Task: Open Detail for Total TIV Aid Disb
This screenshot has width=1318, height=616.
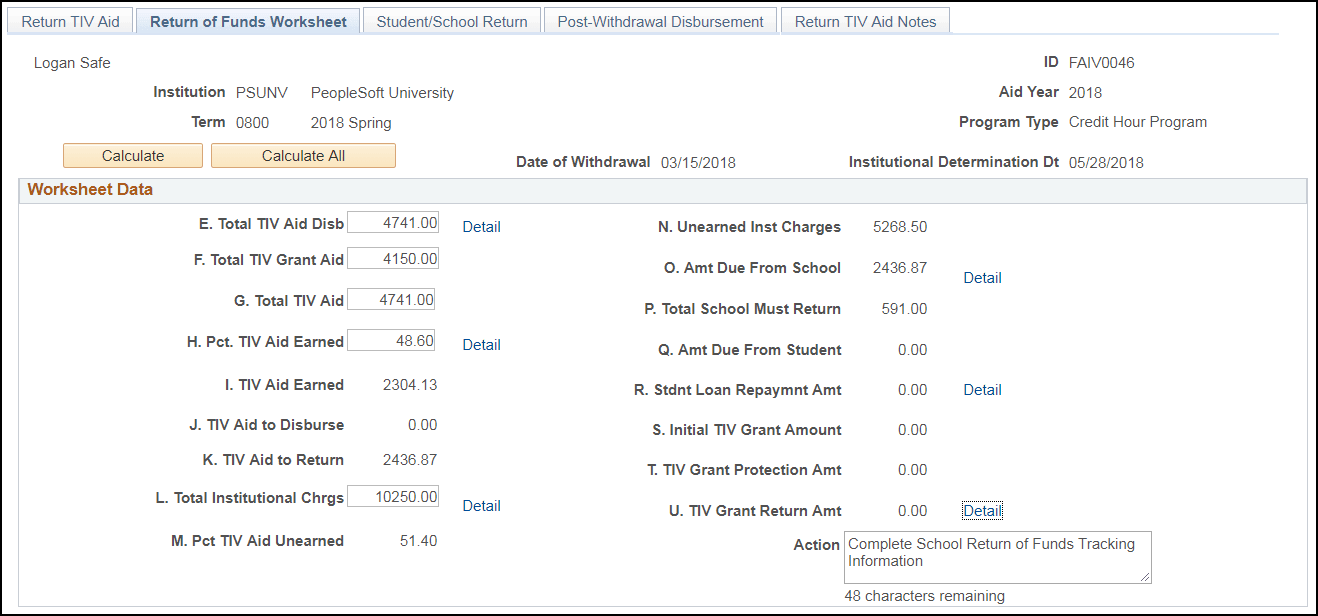Action: (481, 226)
